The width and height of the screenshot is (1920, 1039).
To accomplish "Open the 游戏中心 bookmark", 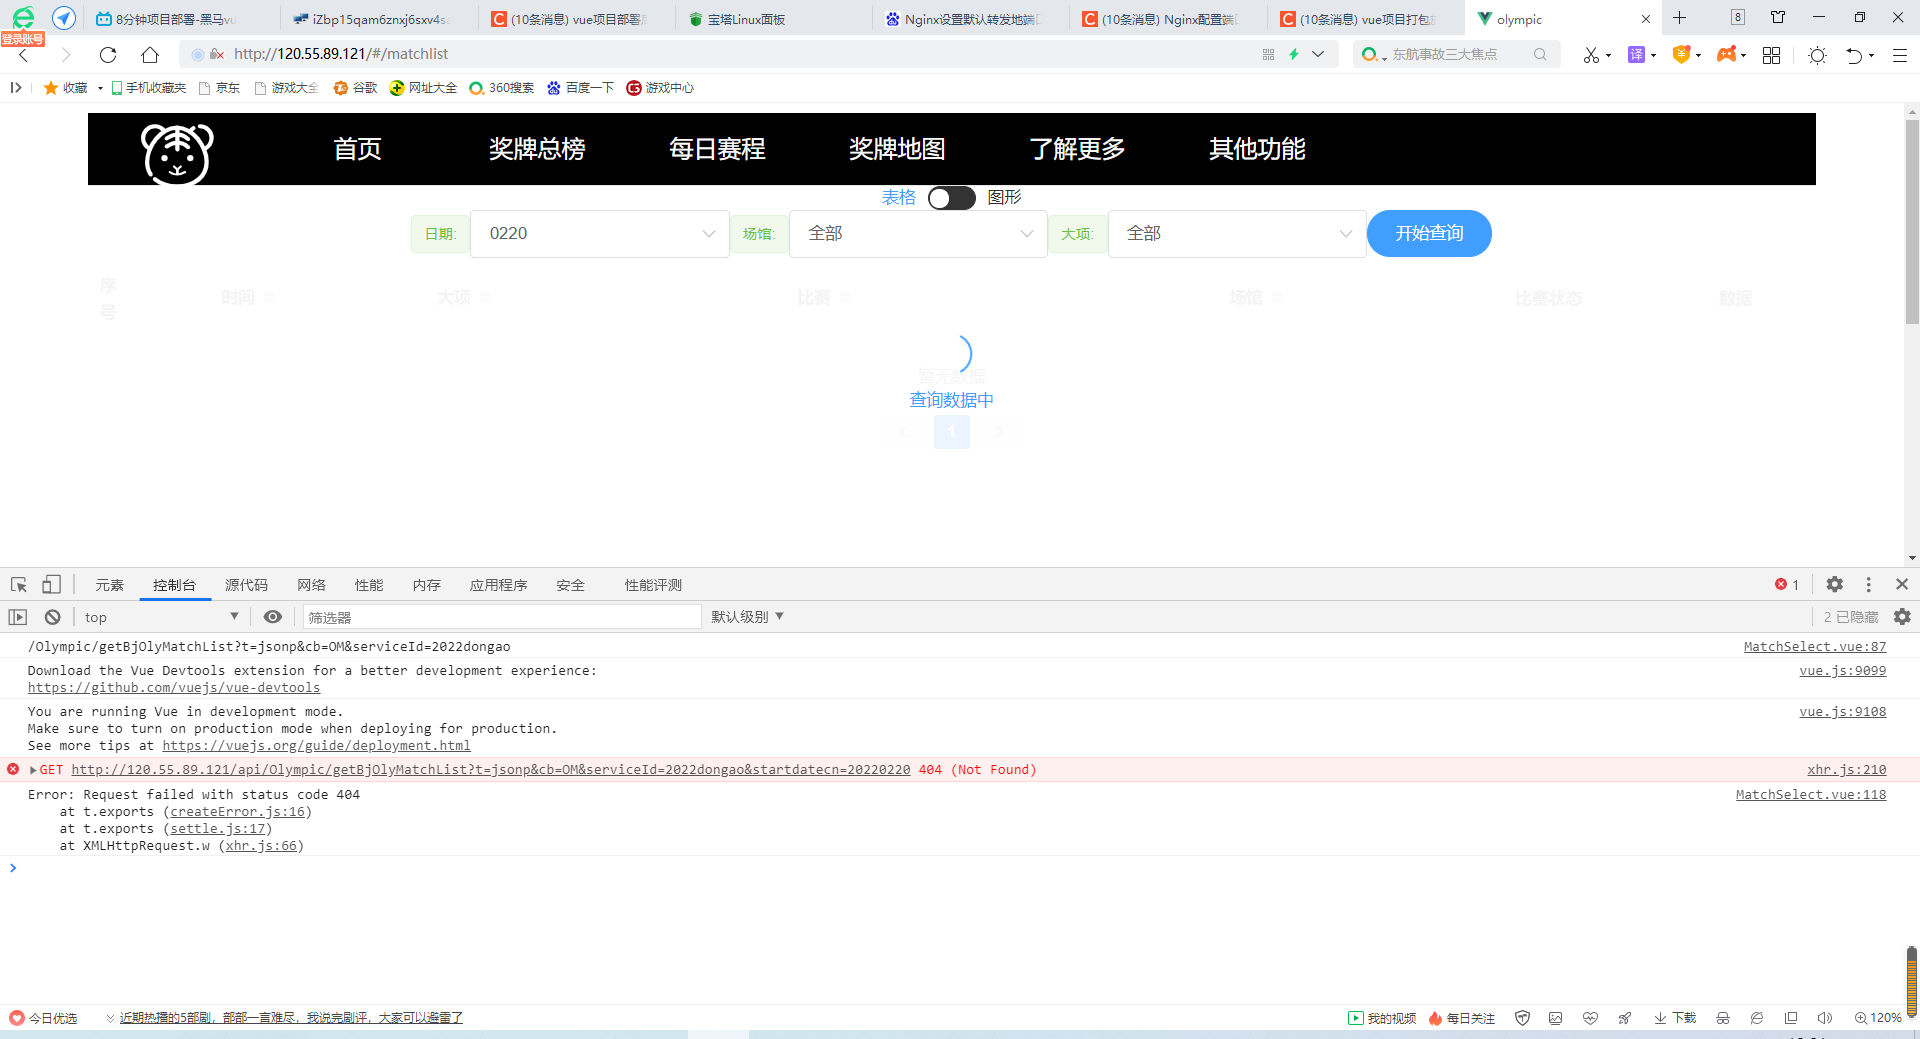I will pos(660,88).
